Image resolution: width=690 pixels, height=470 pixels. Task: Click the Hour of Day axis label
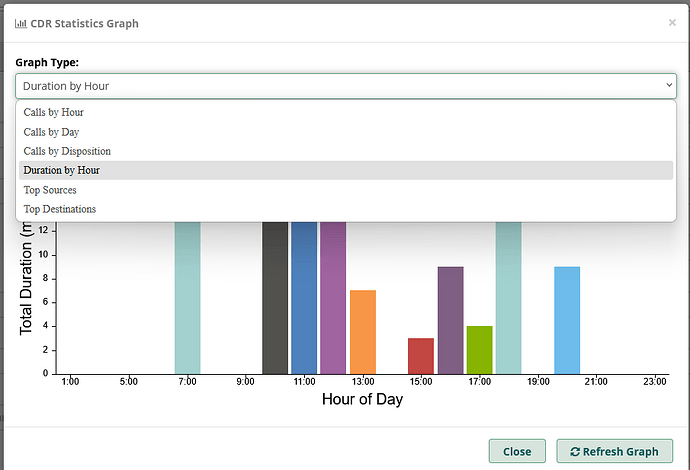pyautogui.click(x=362, y=399)
